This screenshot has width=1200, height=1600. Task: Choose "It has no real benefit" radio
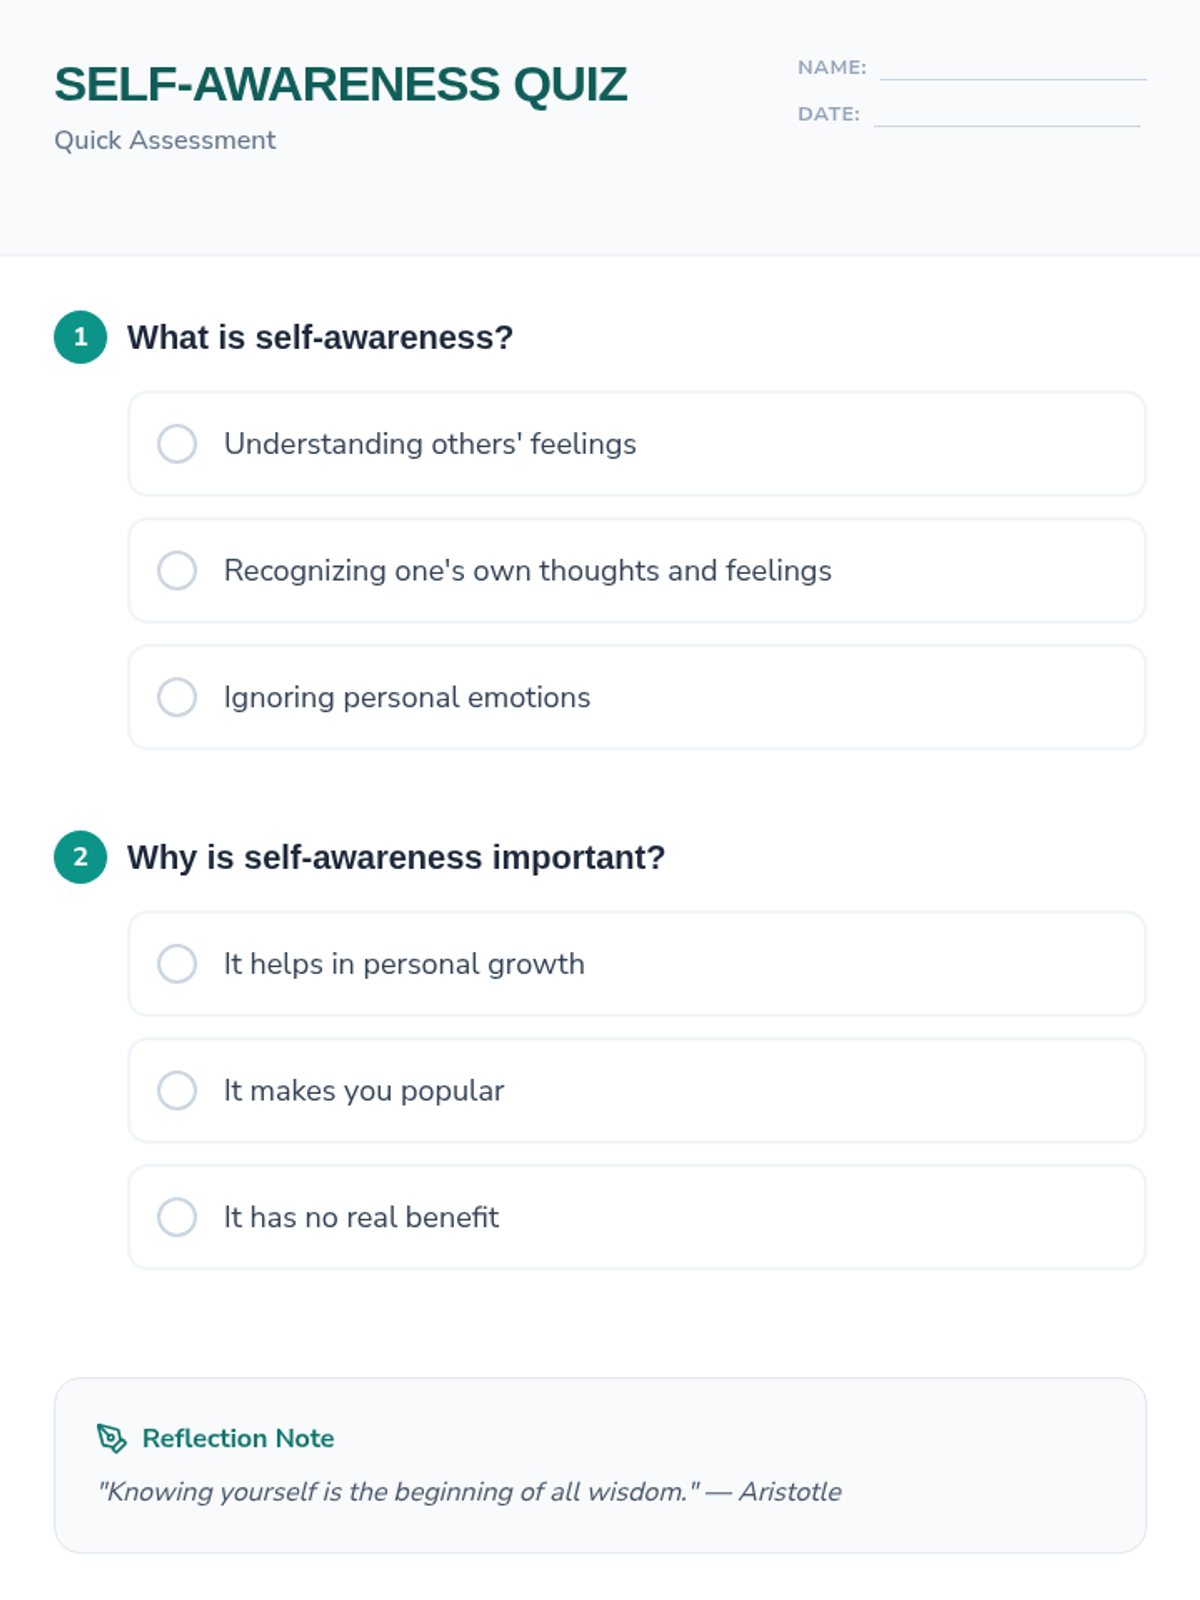coord(177,1217)
